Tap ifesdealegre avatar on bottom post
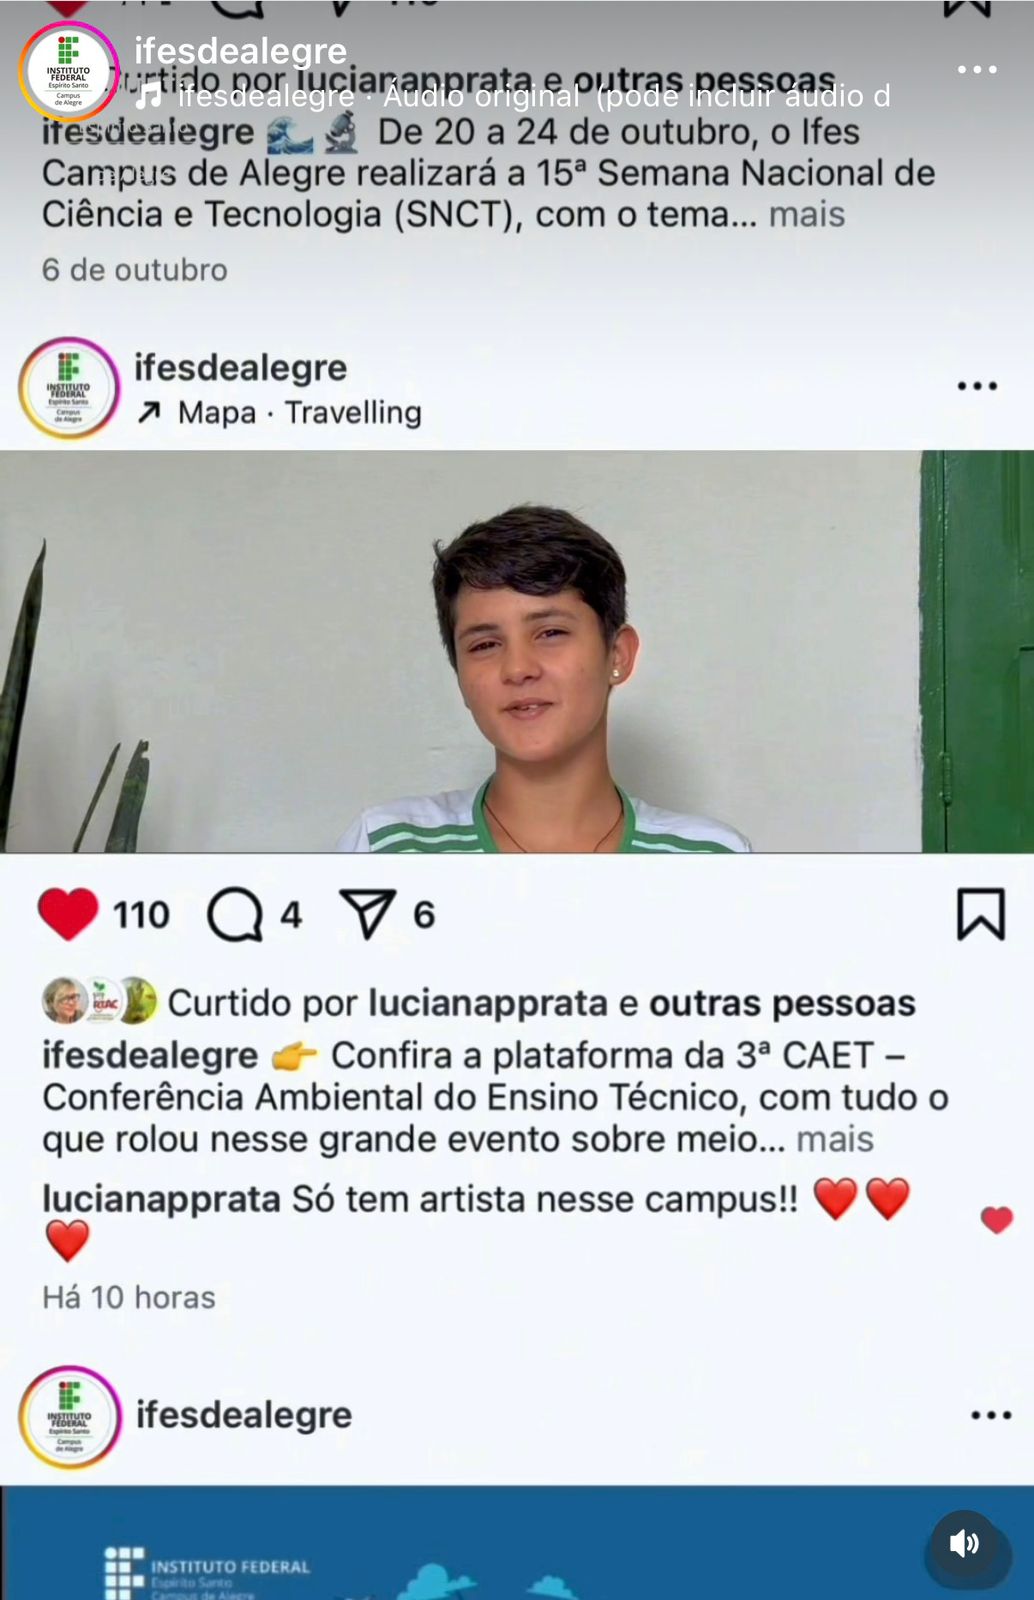1034x1600 pixels. (69, 1417)
